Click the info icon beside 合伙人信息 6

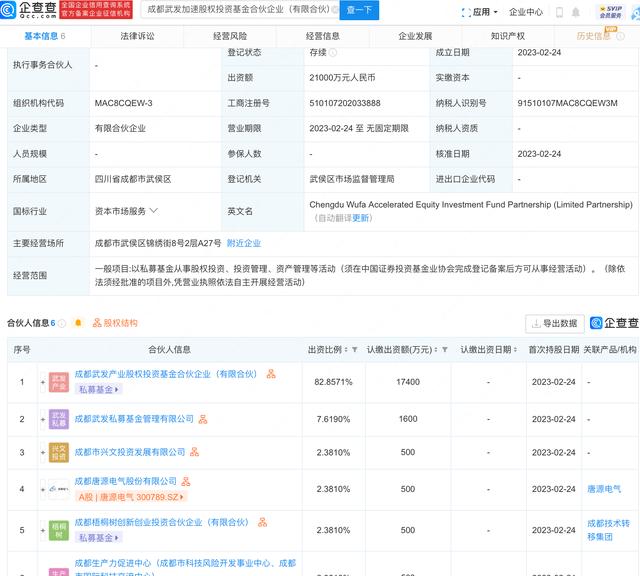[62, 323]
